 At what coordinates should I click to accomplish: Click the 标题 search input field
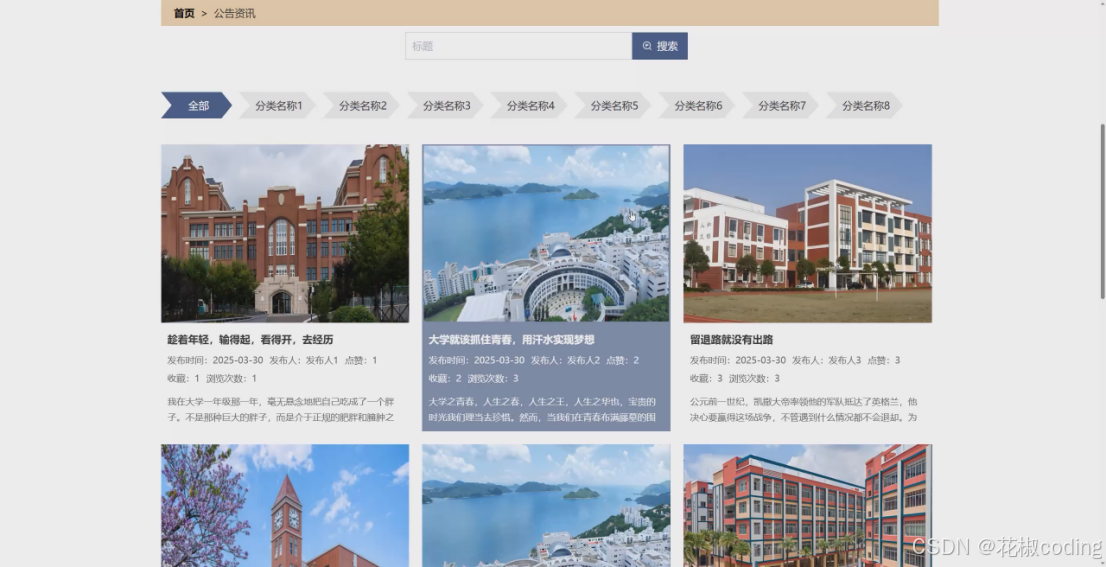(518, 46)
